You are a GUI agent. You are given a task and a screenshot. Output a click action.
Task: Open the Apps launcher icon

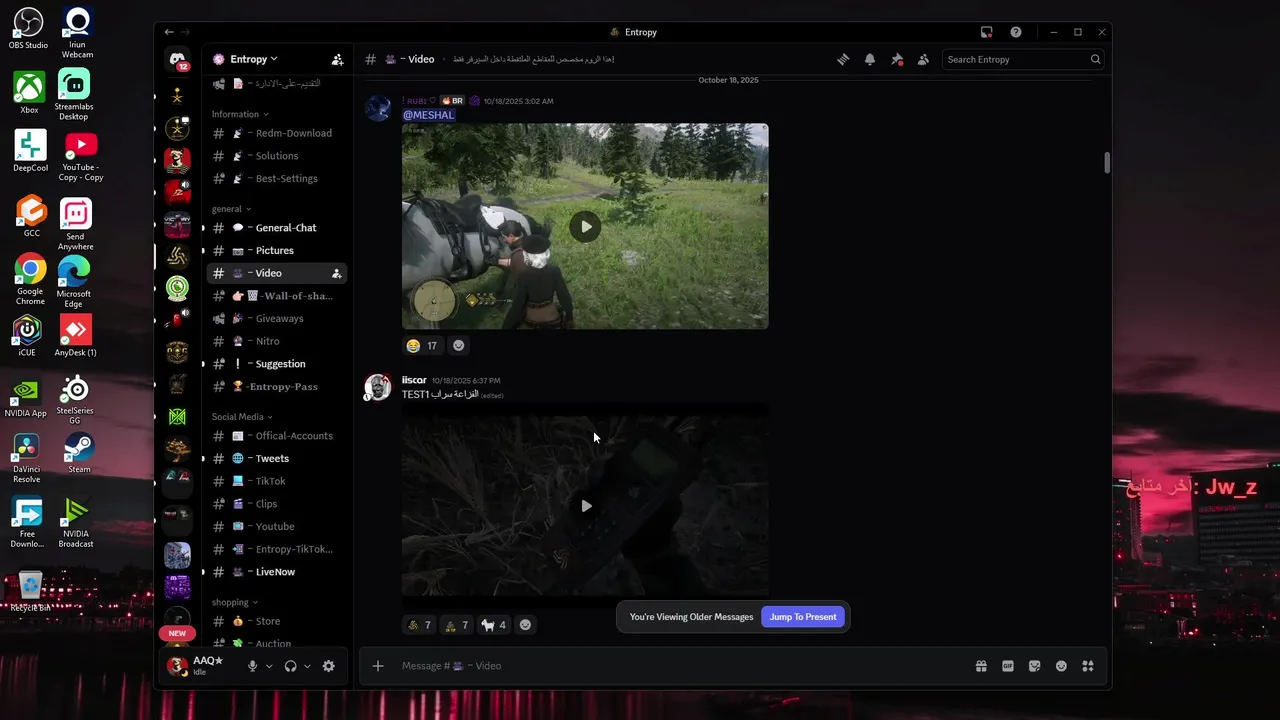point(1088,666)
